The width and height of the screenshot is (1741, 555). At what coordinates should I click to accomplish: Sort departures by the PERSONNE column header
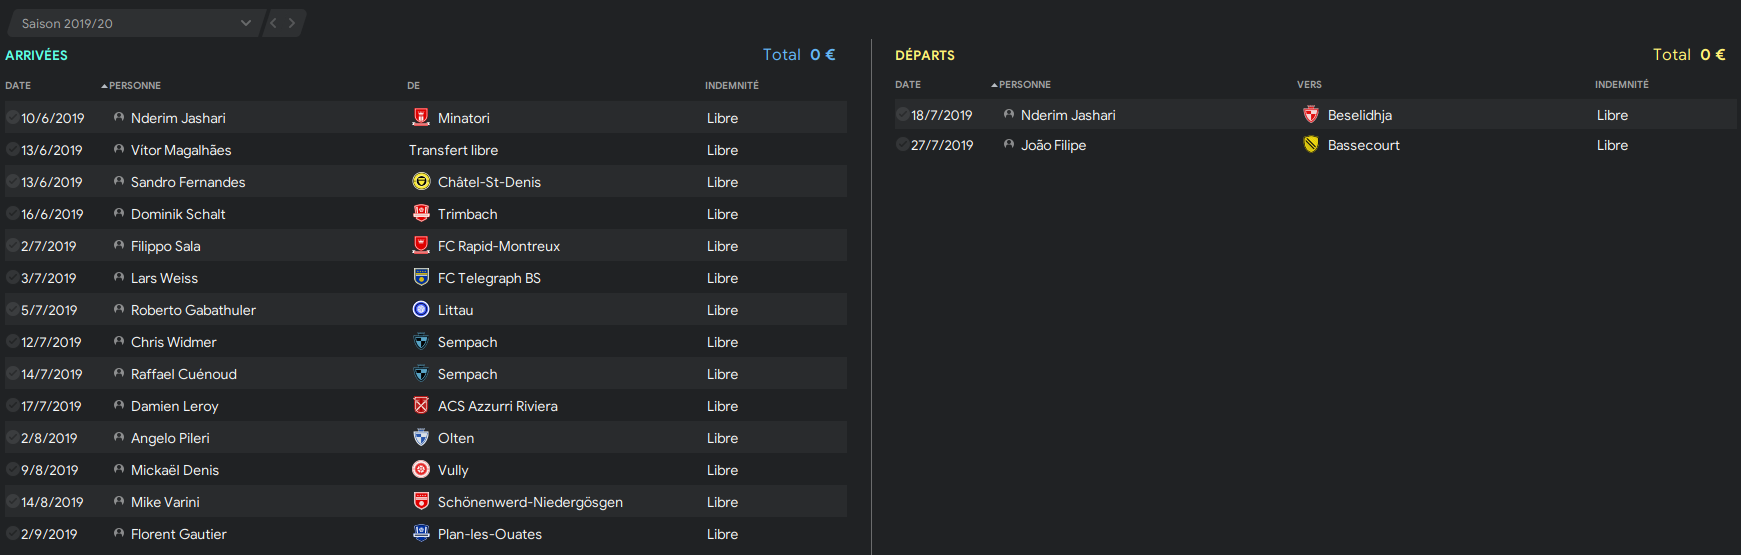coord(1025,85)
